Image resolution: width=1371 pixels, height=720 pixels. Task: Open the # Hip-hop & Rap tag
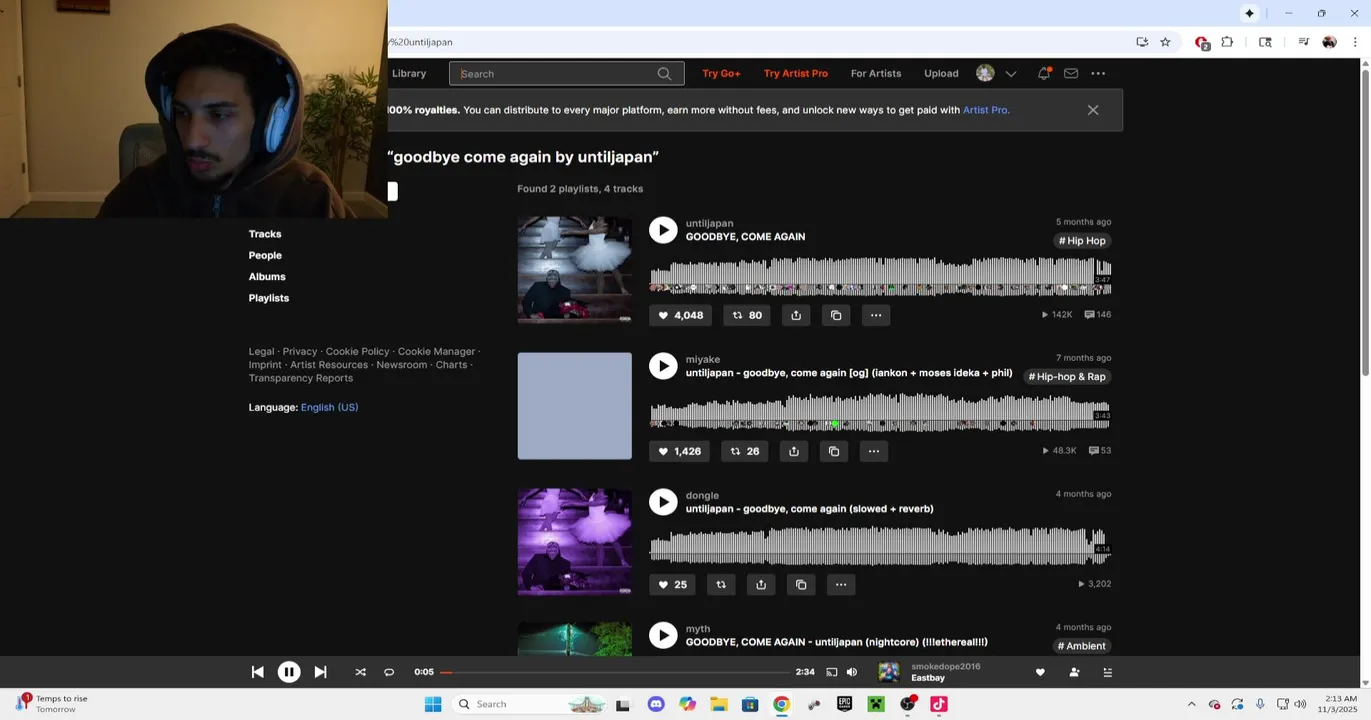1067,377
